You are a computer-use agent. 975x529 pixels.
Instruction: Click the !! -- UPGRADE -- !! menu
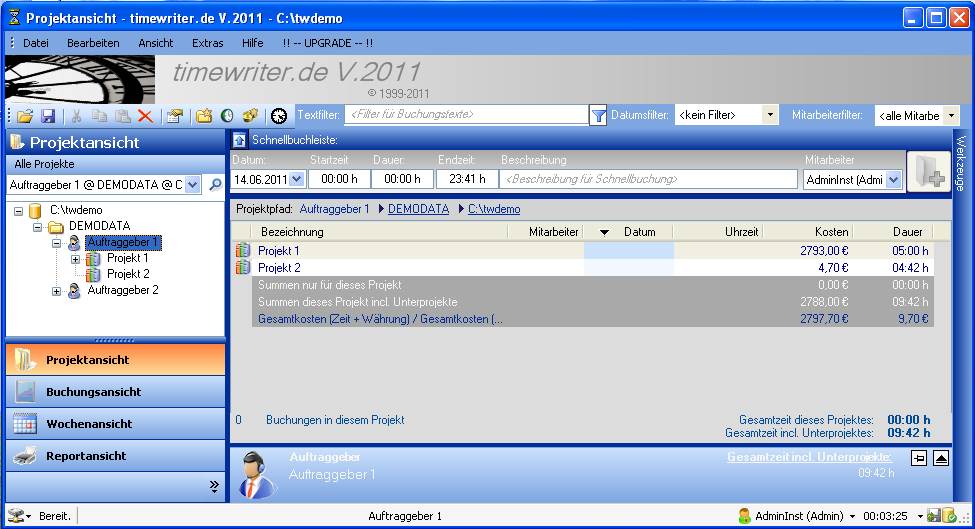pyautogui.click(x=327, y=43)
